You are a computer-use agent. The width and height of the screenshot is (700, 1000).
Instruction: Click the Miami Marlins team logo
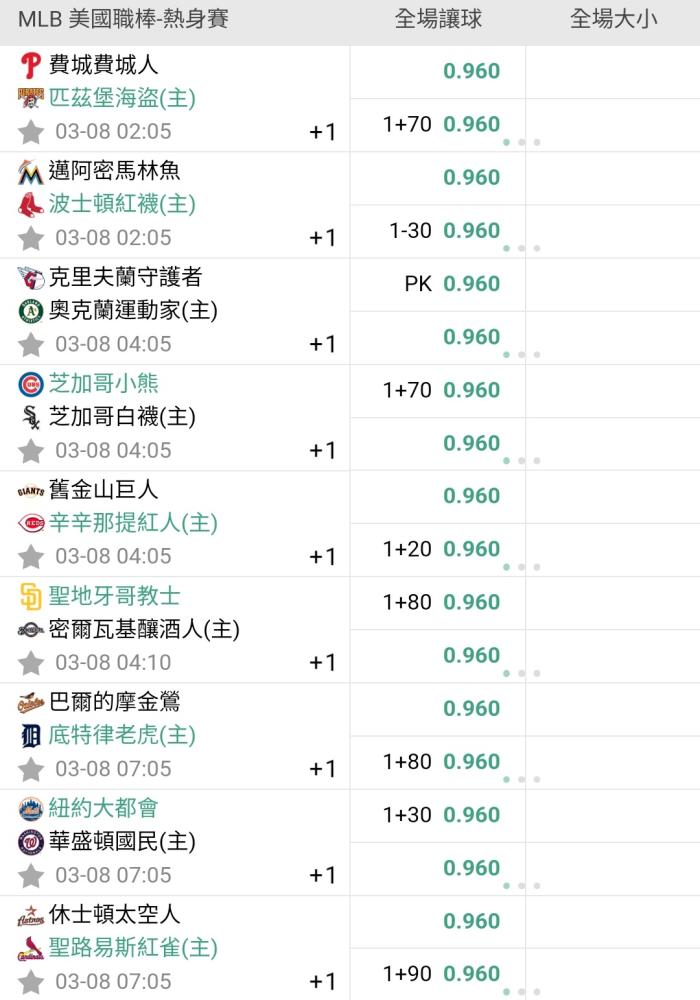30,172
